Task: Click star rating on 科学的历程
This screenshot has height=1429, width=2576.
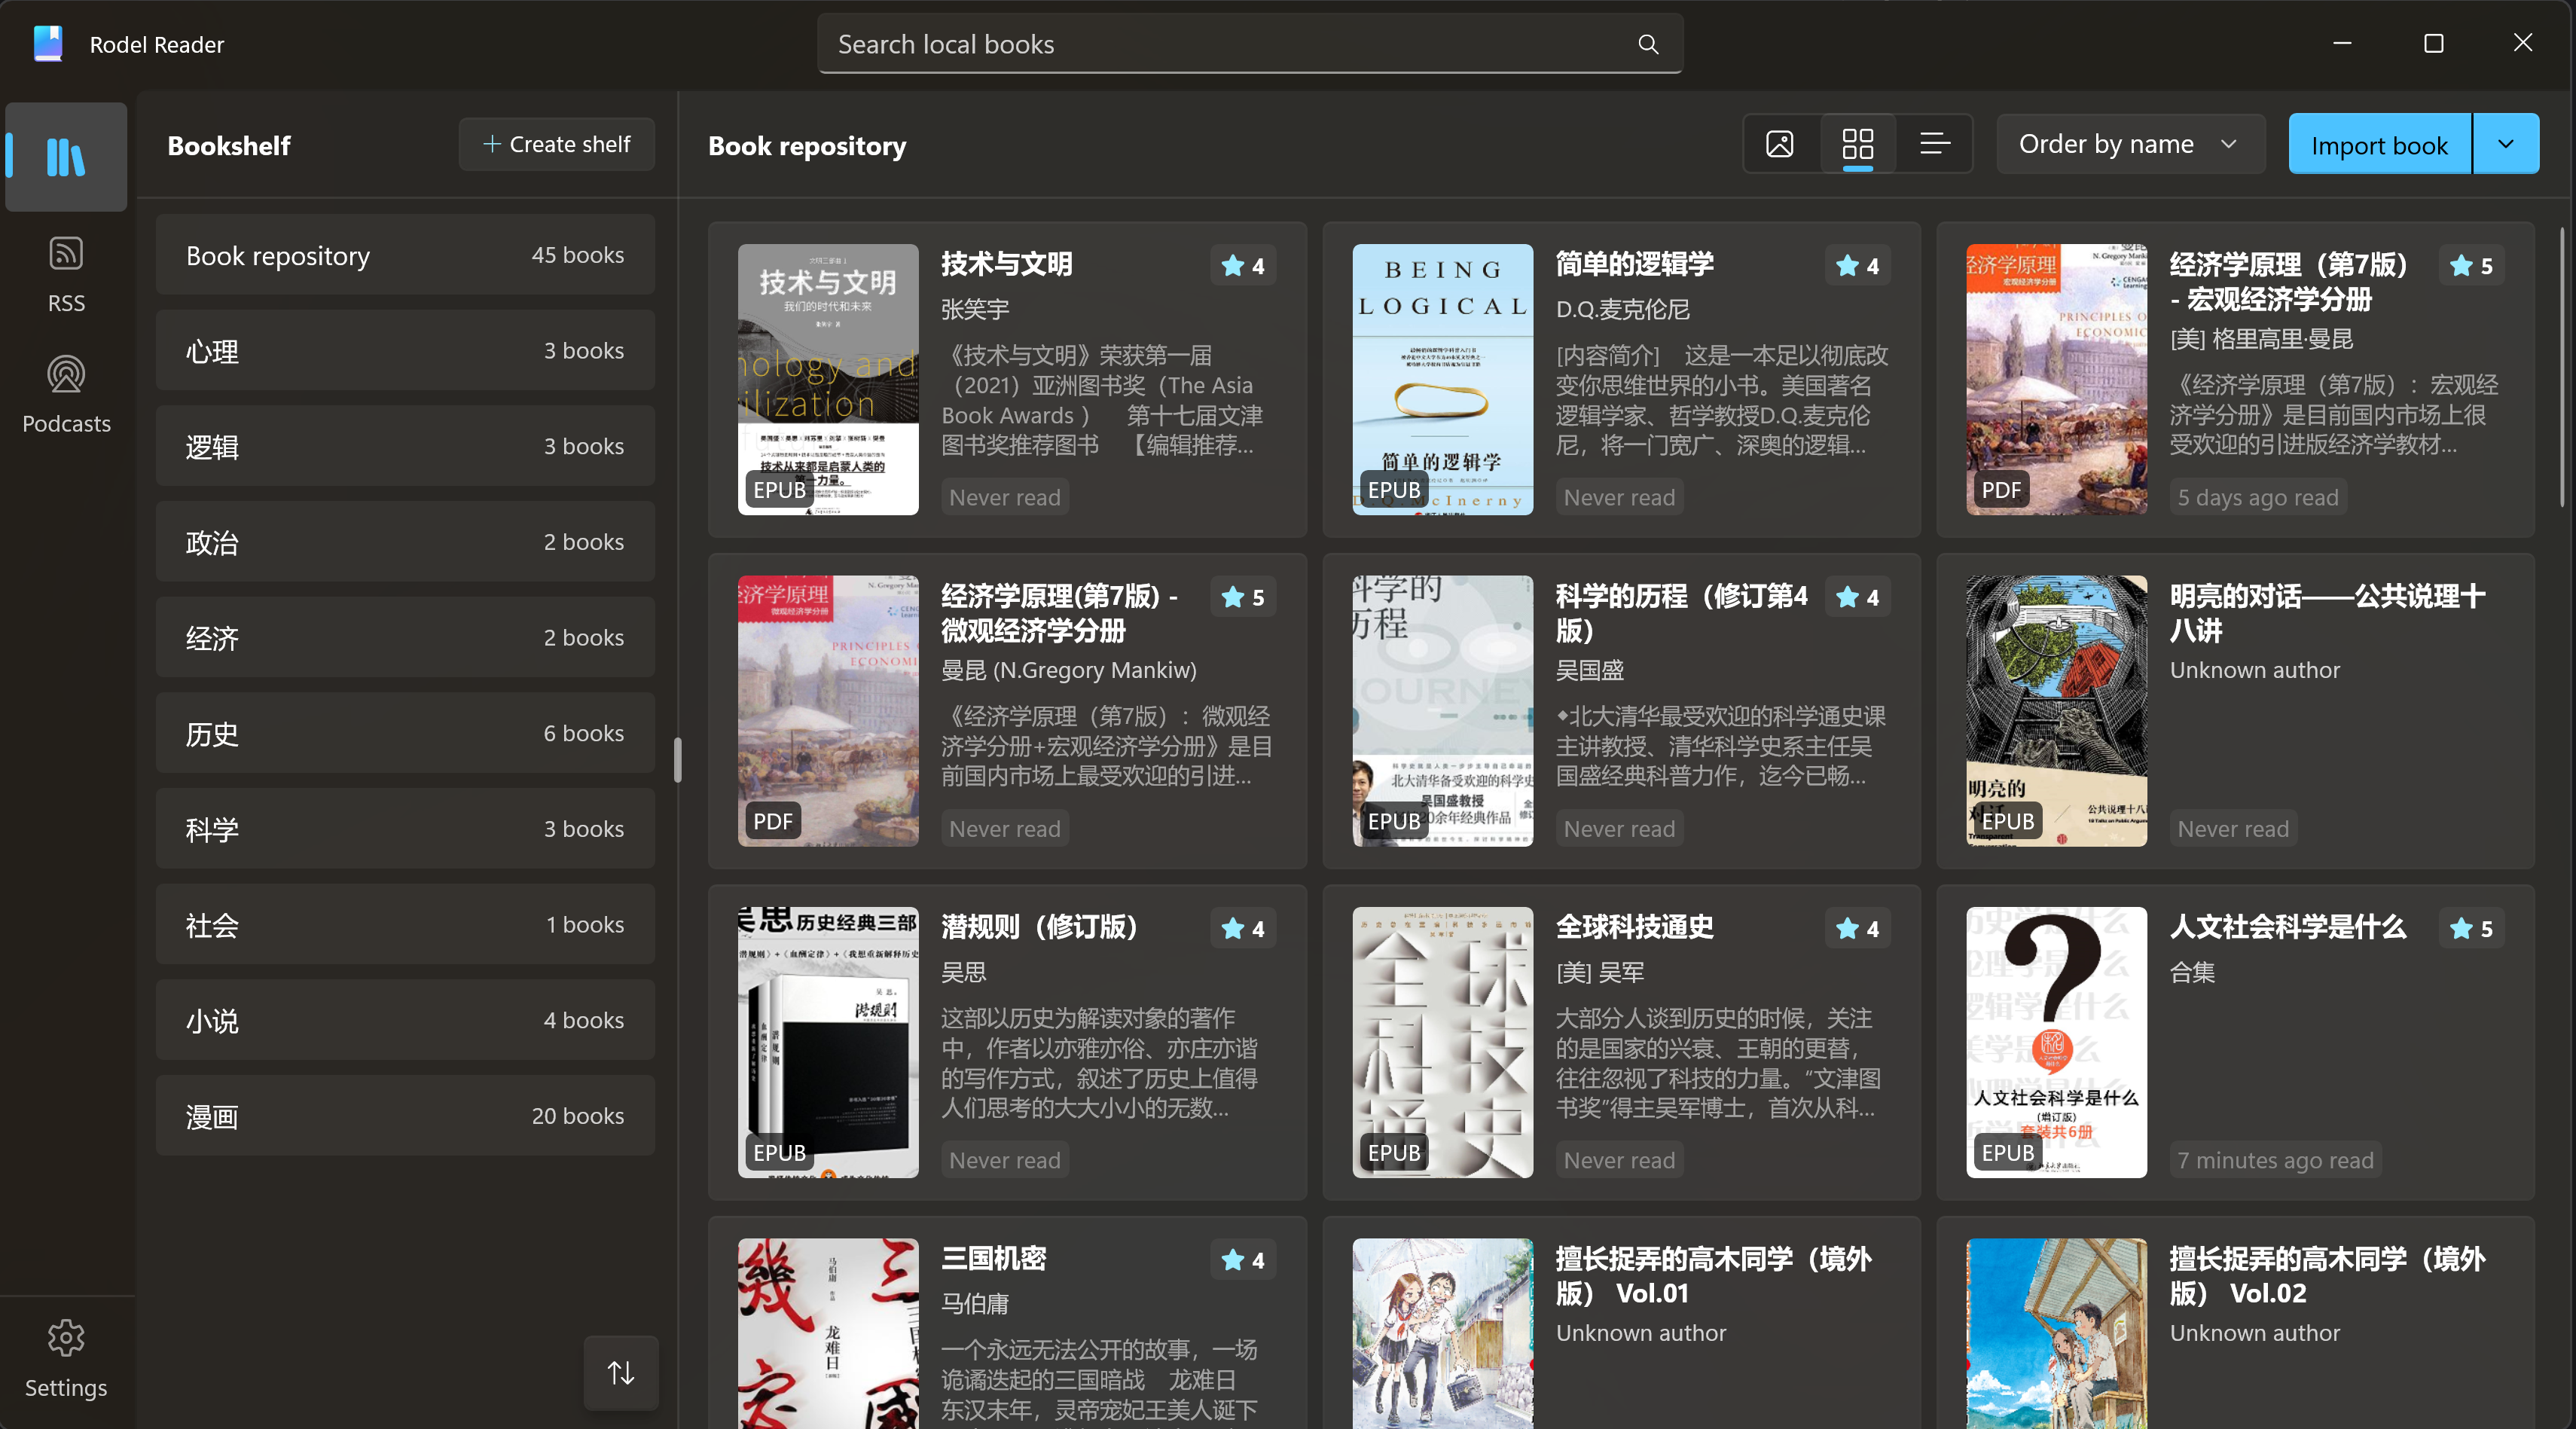Action: 1858,597
